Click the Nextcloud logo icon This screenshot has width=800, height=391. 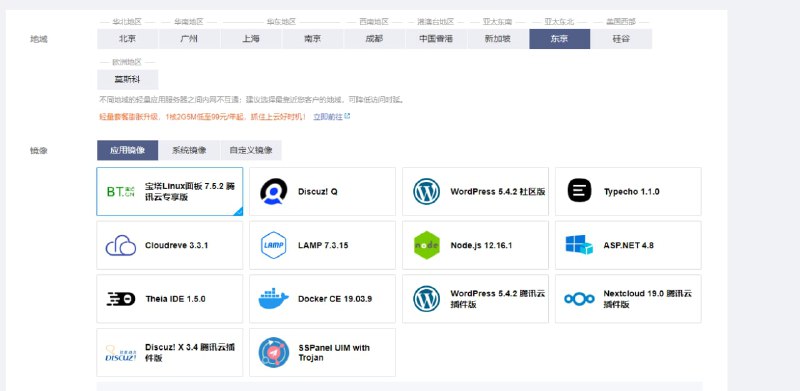[579, 299]
